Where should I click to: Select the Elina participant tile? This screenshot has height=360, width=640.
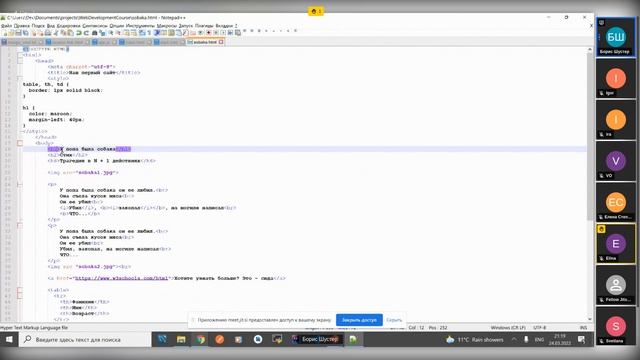616,244
